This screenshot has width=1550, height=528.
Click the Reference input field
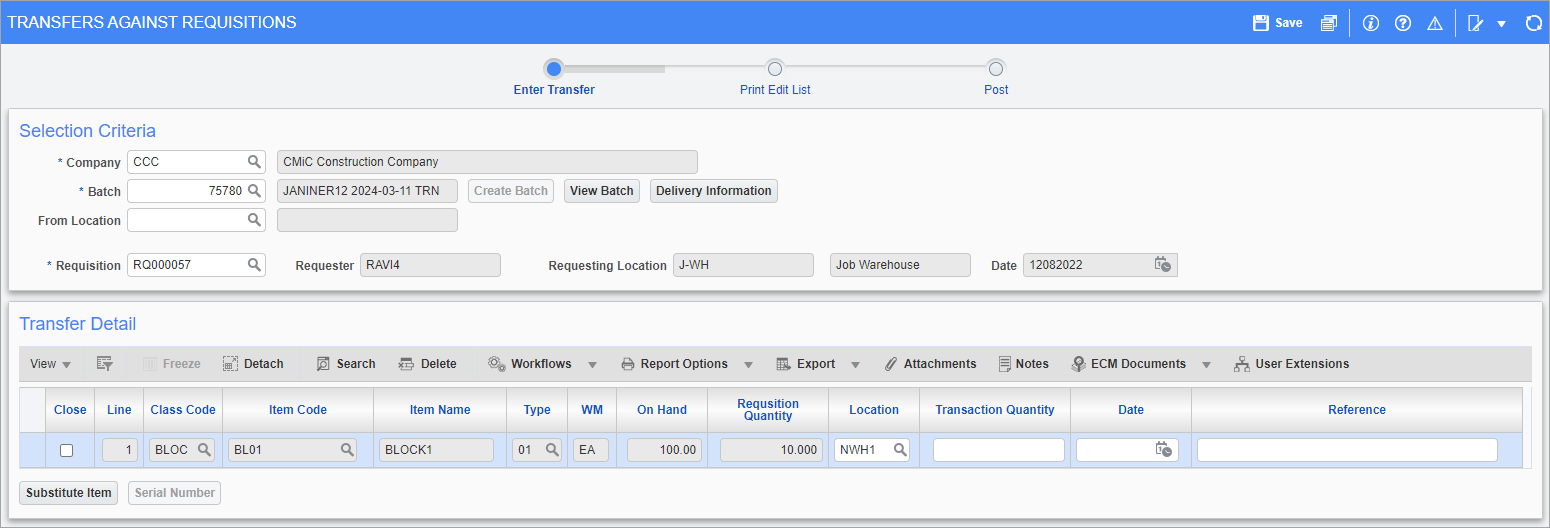pos(1347,450)
